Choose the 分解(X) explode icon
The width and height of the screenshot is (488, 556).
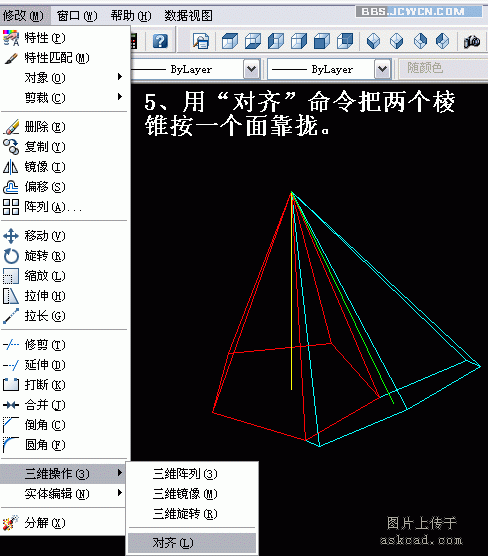(x=11, y=523)
